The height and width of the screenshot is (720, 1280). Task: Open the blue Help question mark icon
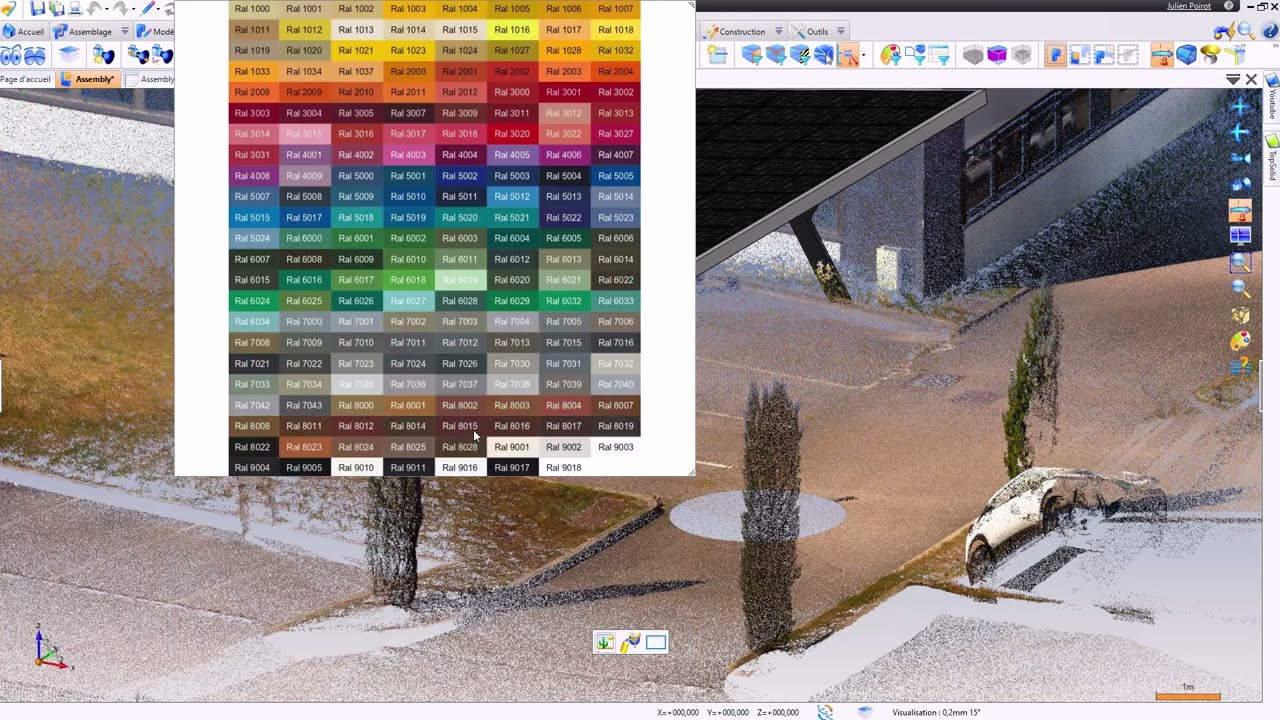[1268, 31]
